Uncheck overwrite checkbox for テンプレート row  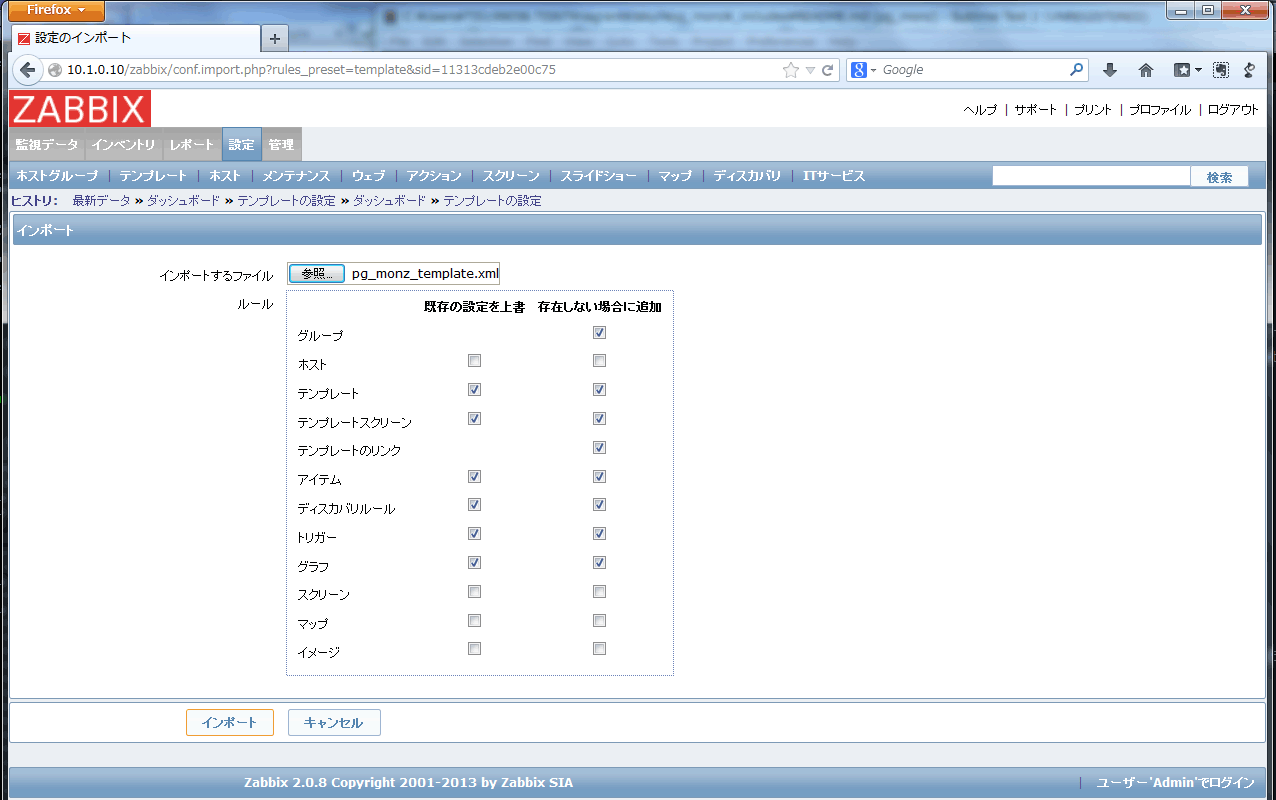tap(475, 390)
